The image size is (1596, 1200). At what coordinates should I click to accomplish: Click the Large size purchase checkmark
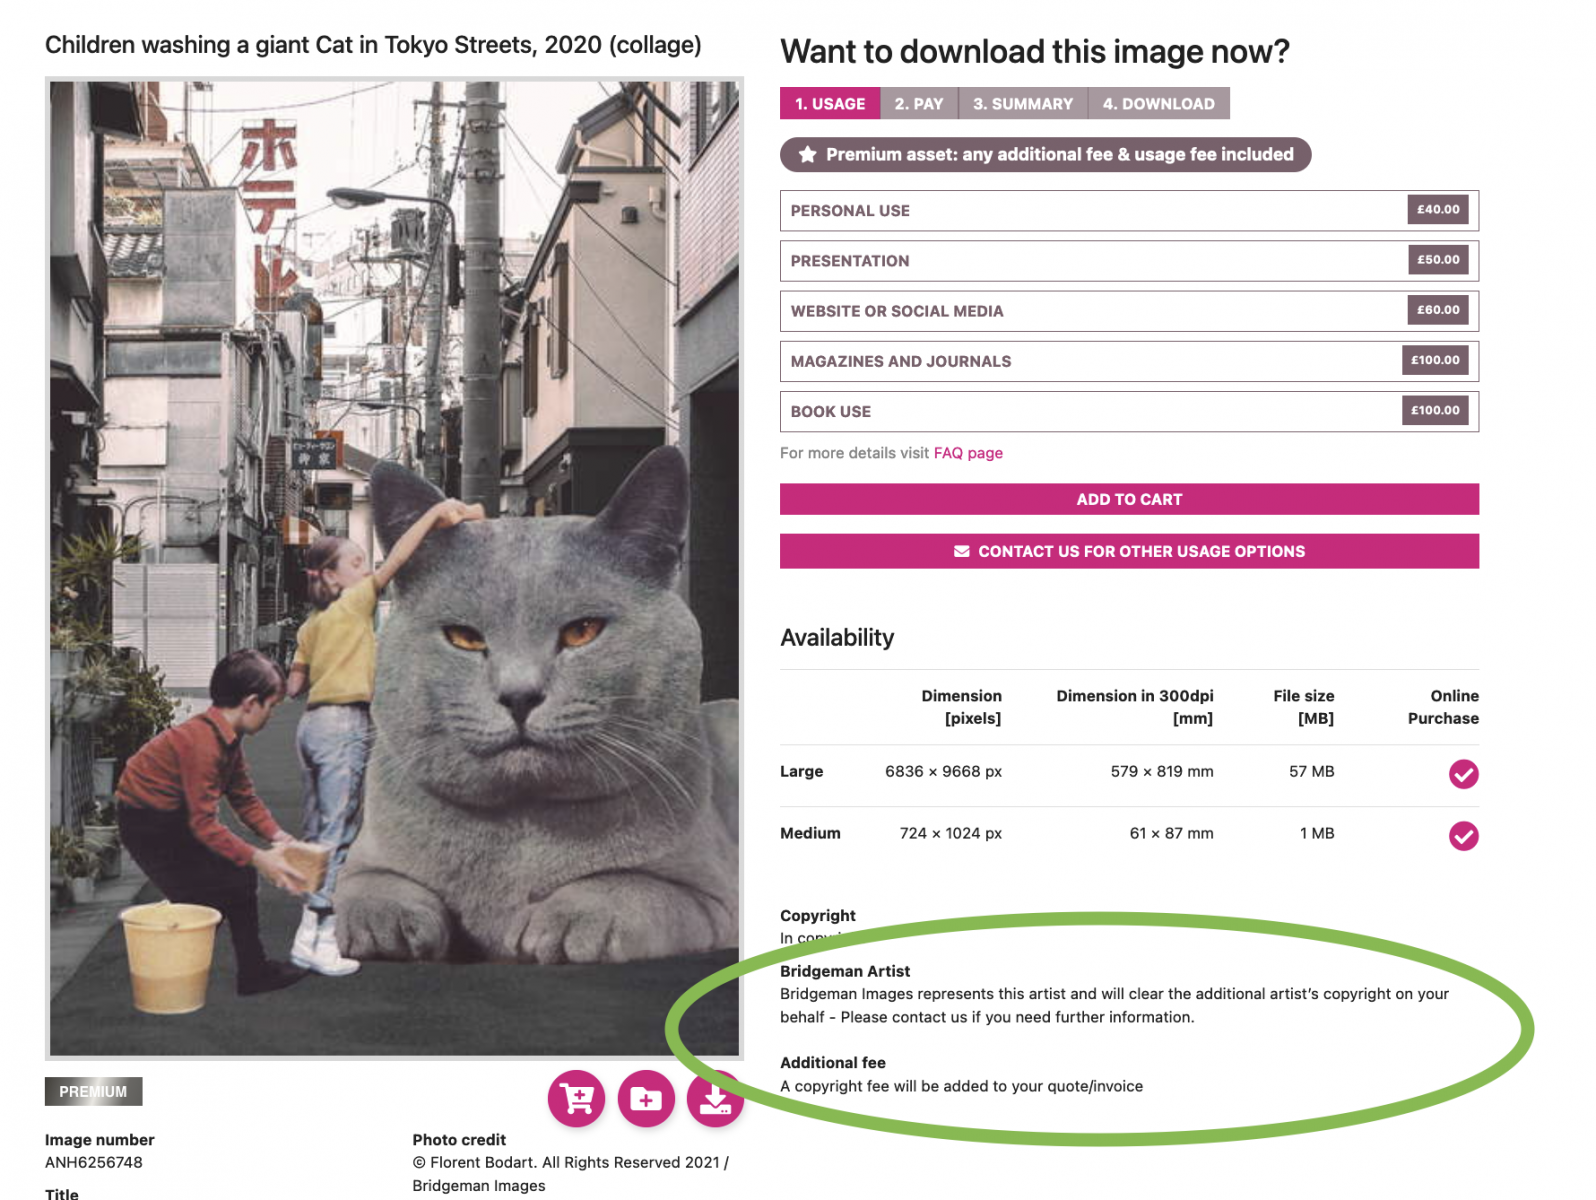tap(1463, 773)
